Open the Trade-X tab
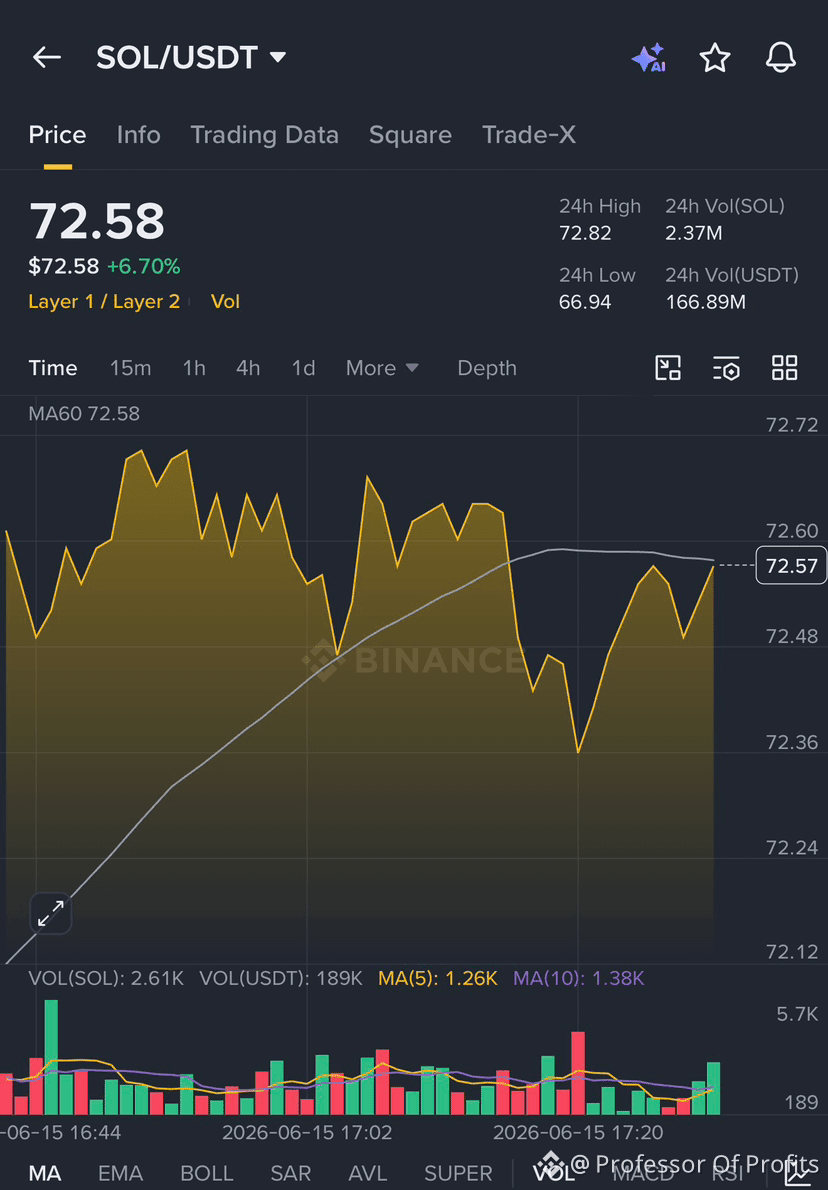The image size is (828, 1190). pos(529,135)
